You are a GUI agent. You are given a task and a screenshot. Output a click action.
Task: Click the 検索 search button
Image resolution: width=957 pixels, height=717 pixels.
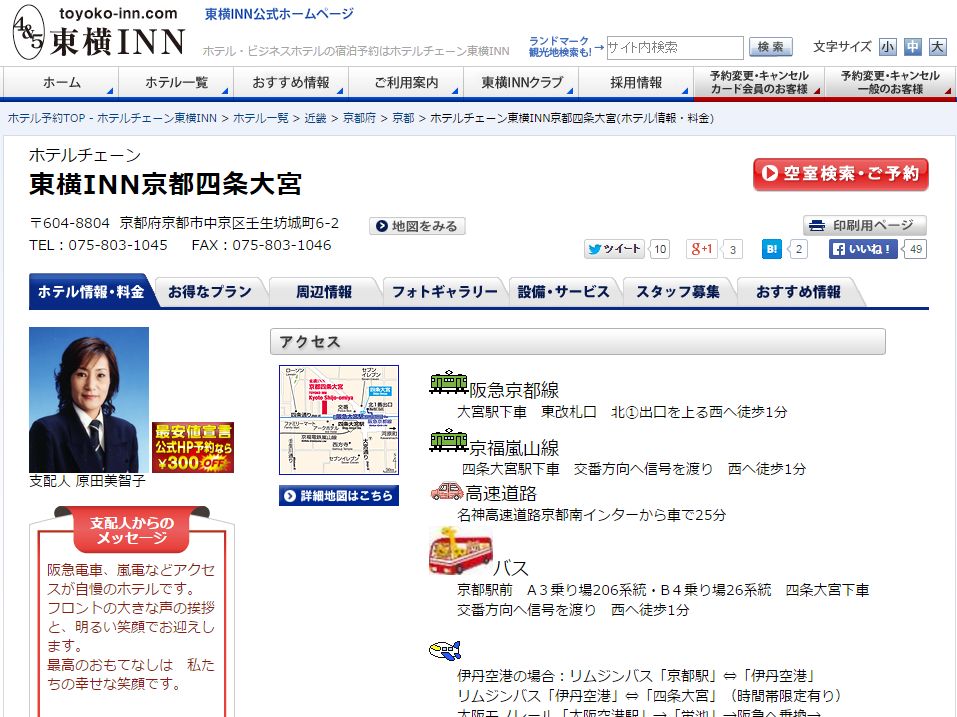pos(771,47)
